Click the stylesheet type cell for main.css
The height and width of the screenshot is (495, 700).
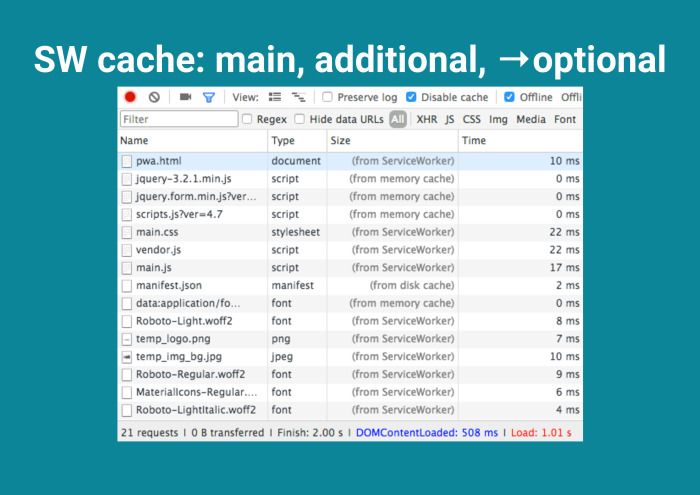(x=296, y=232)
